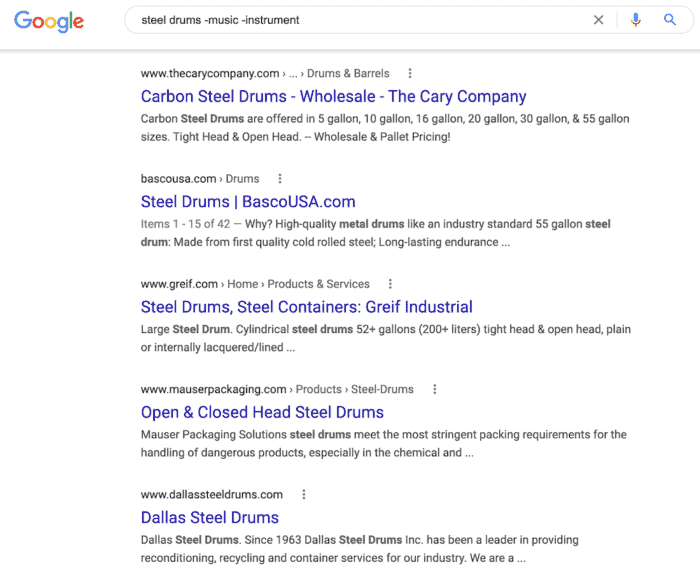
Task: Open Dallas Steel Drums link
Action: [210, 518]
